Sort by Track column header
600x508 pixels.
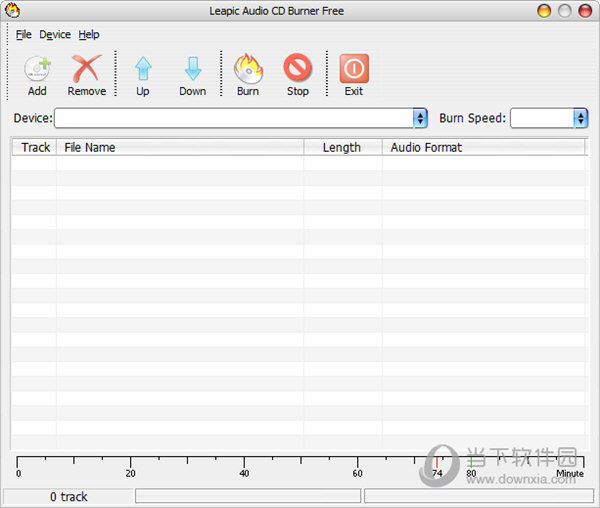34,147
